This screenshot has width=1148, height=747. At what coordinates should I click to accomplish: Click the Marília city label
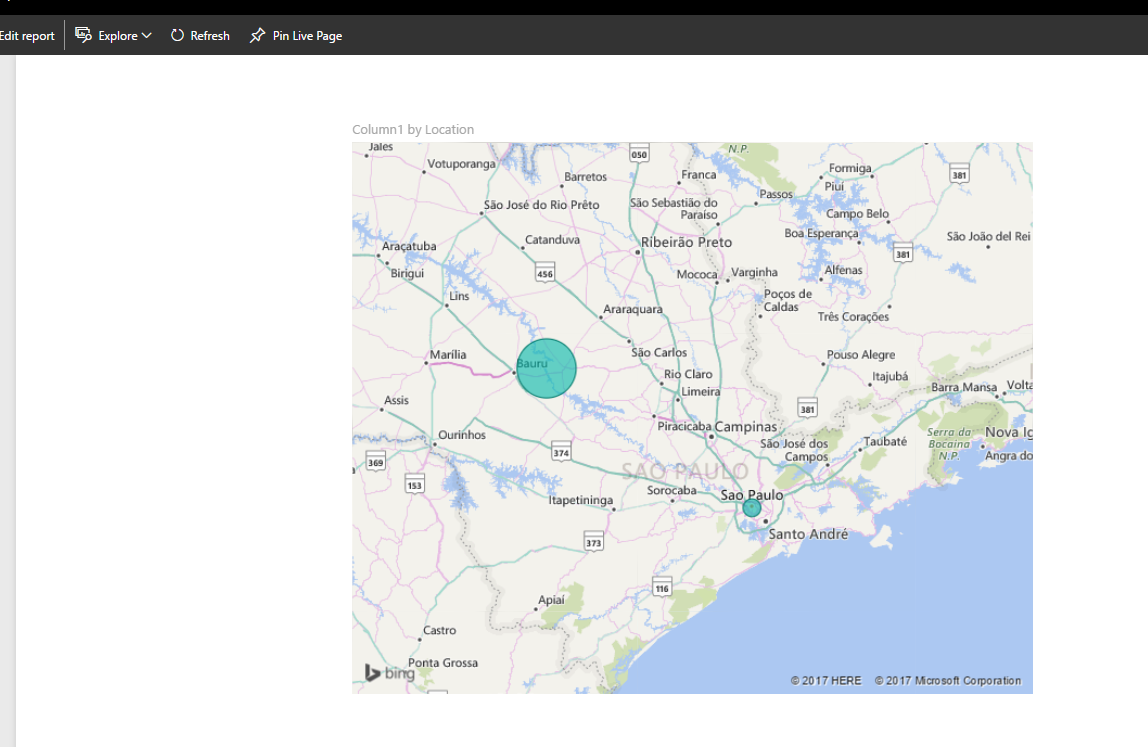pyautogui.click(x=448, y=354)
